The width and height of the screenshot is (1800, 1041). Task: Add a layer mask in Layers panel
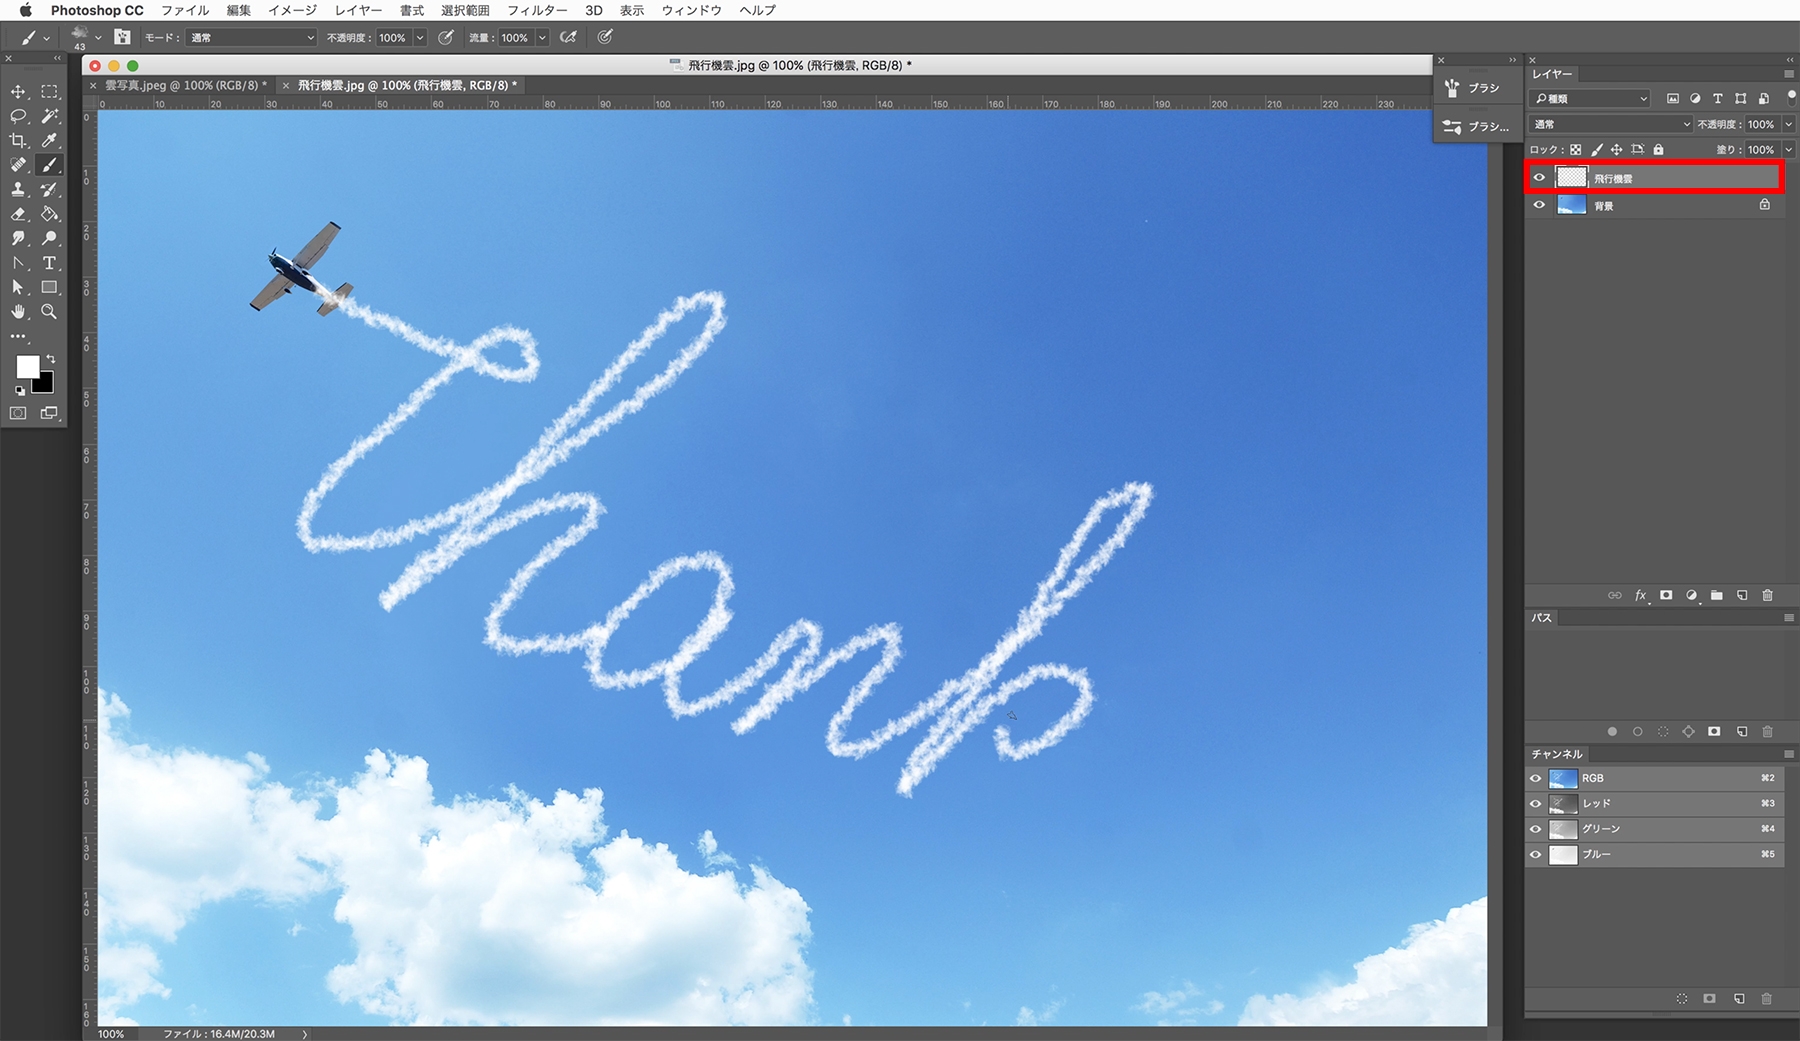pyautogui.click(x=1666, y=595)
